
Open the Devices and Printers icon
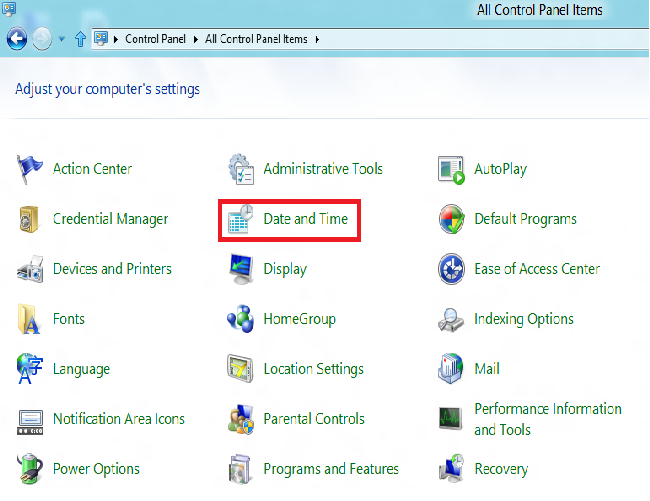coord(30,269)
